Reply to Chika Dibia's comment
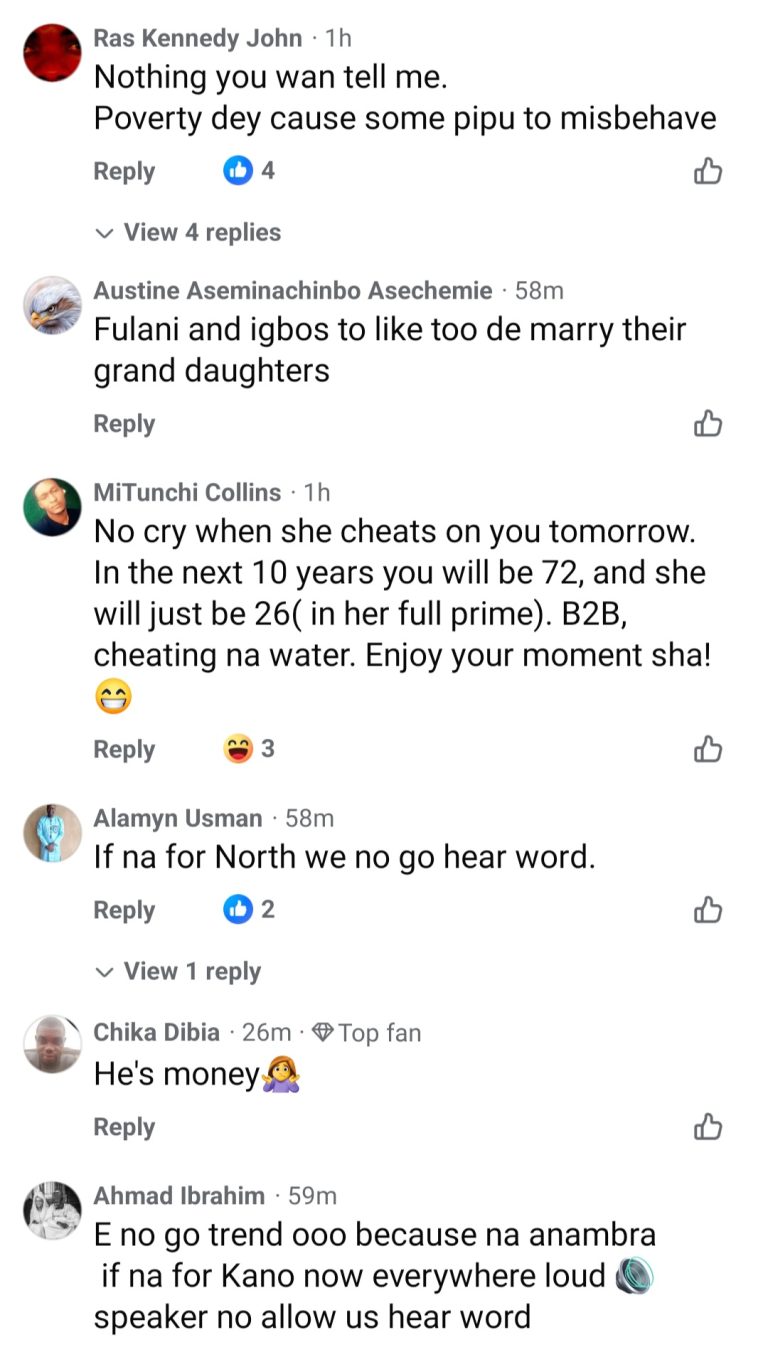 (x=124, y=1127)
